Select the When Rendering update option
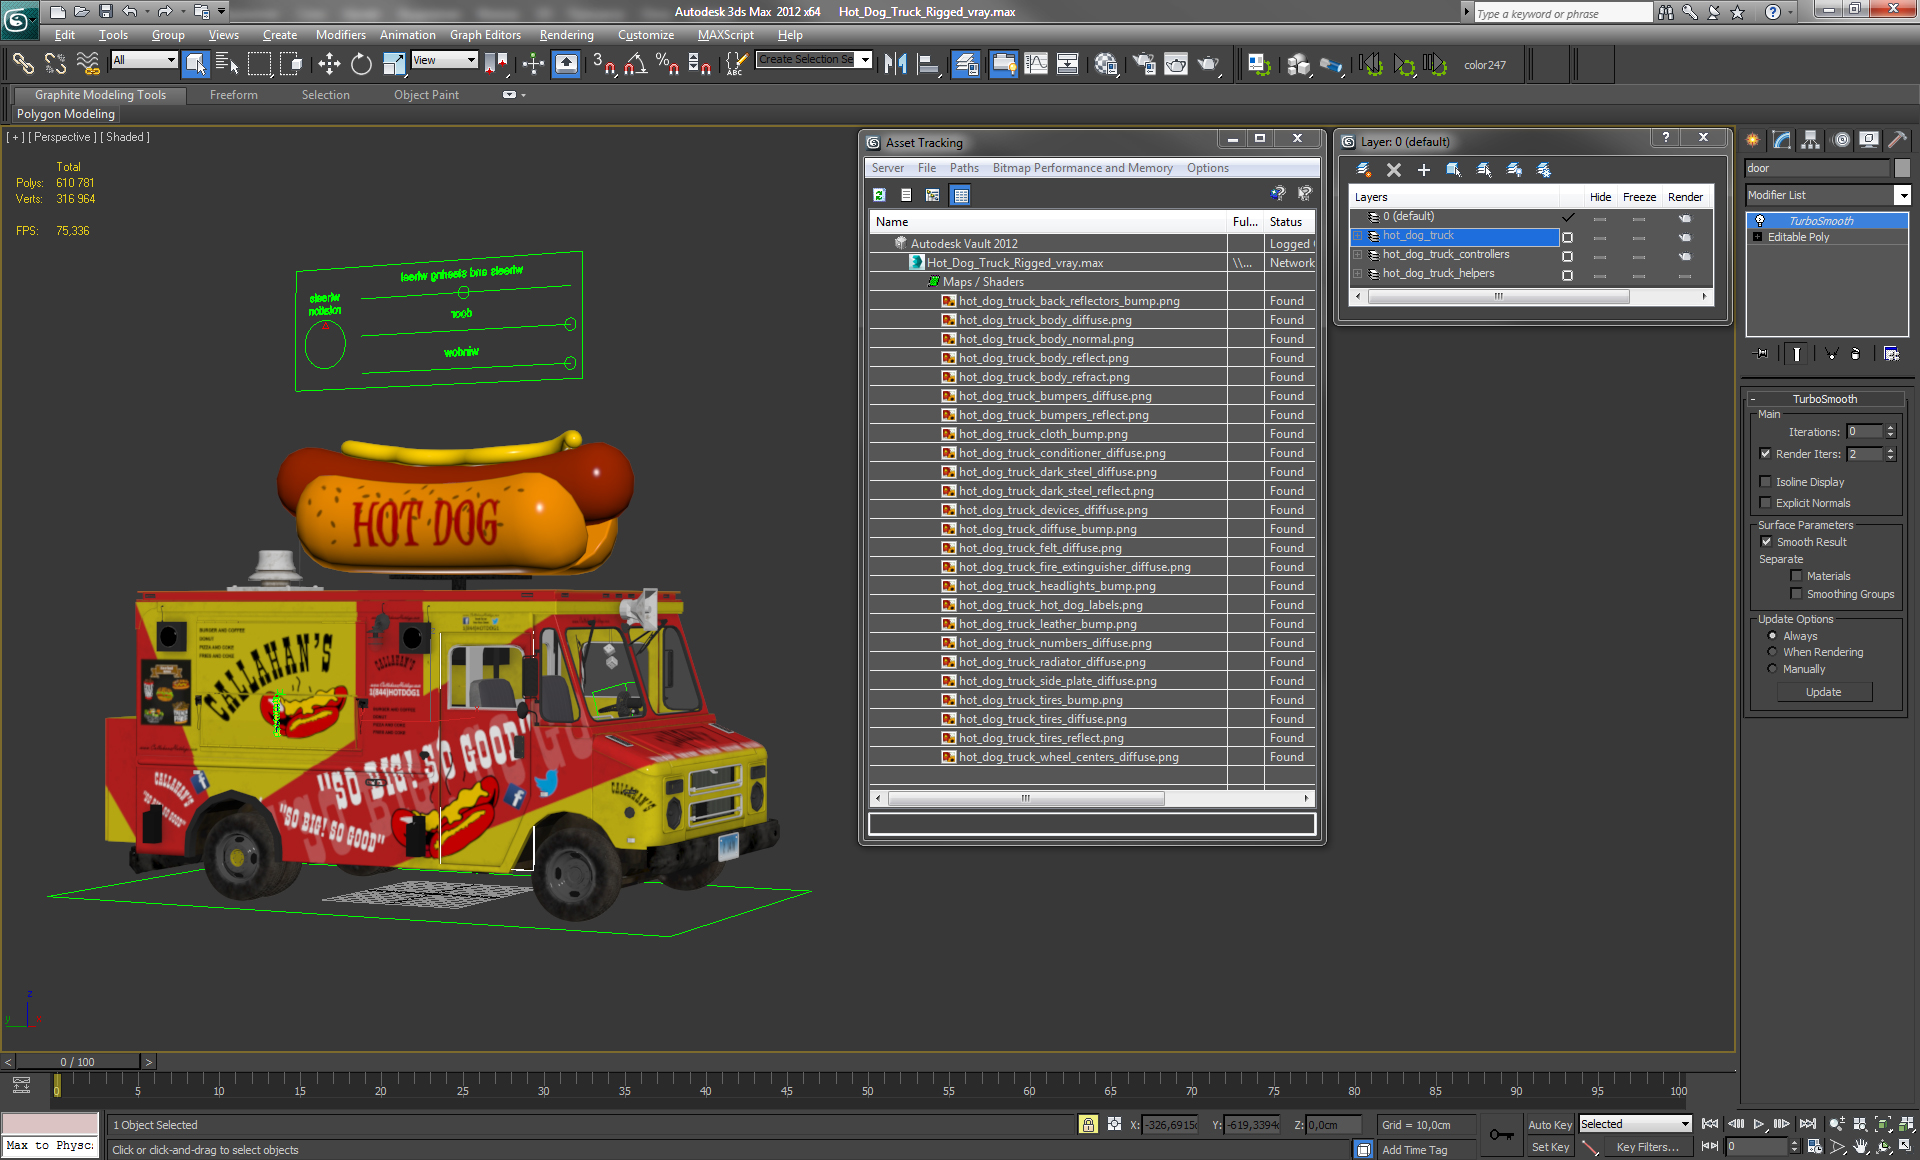Screen dimensions: 1920x1160 click(1772, 652)
